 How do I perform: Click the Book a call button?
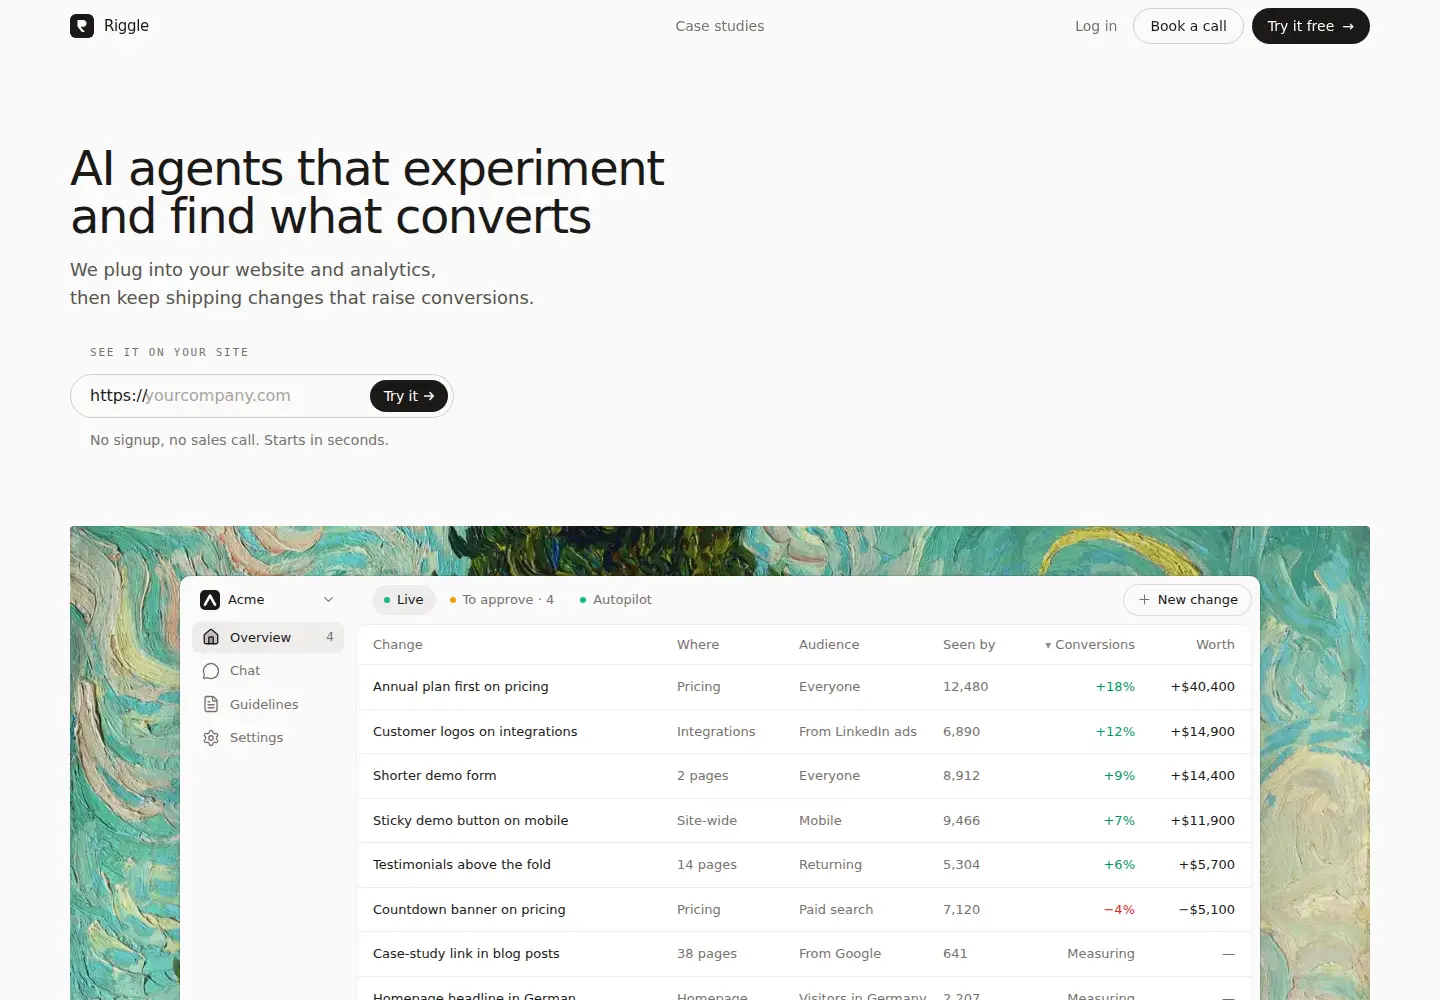1188,26
